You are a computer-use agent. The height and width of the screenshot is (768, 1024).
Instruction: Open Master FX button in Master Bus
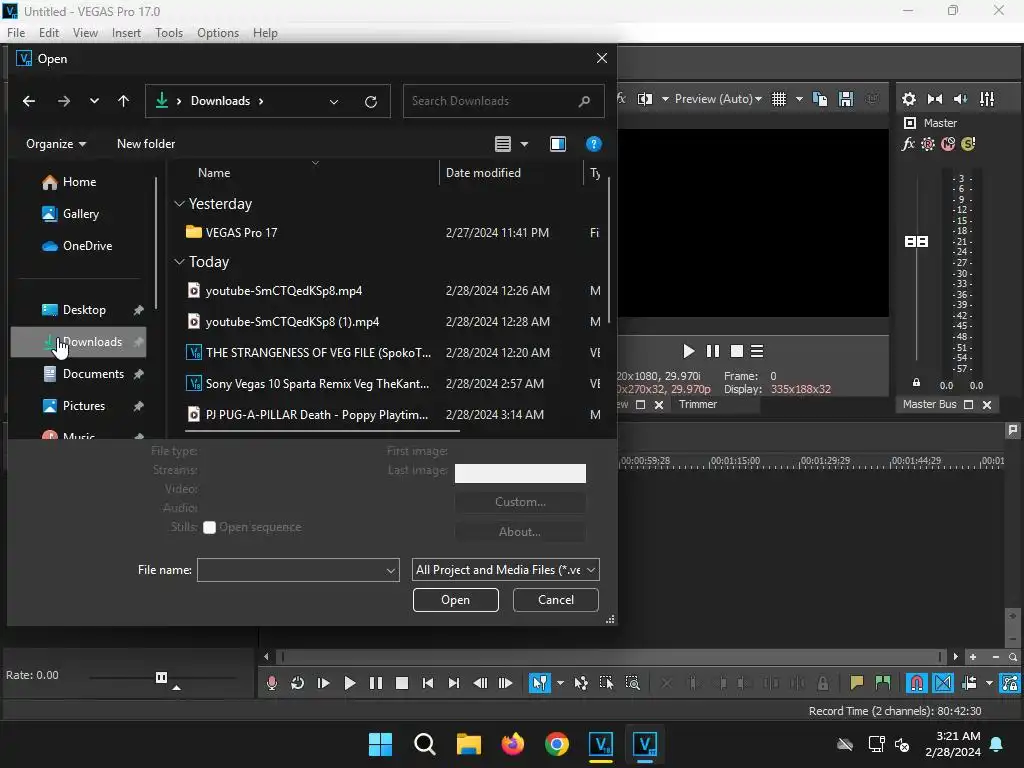[x=908, y=144]
